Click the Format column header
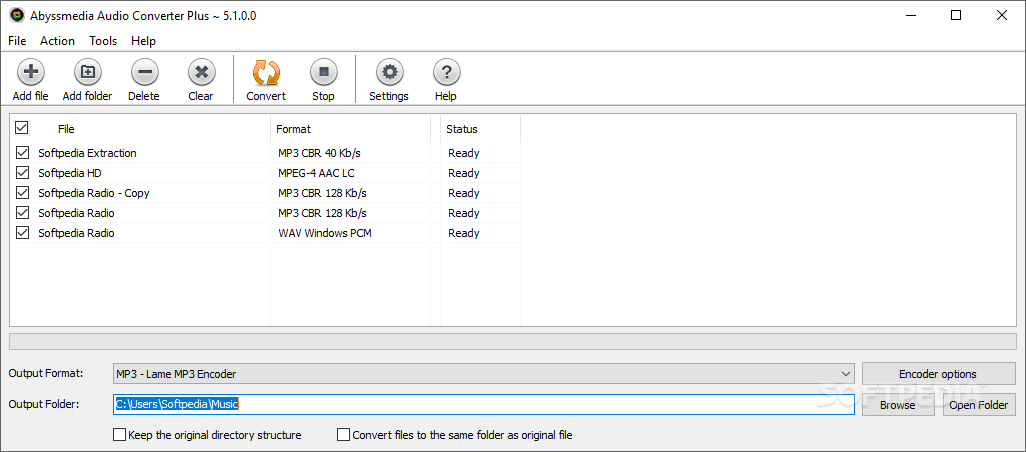Viewport: 1026px width, 452px height. [350, 129]
